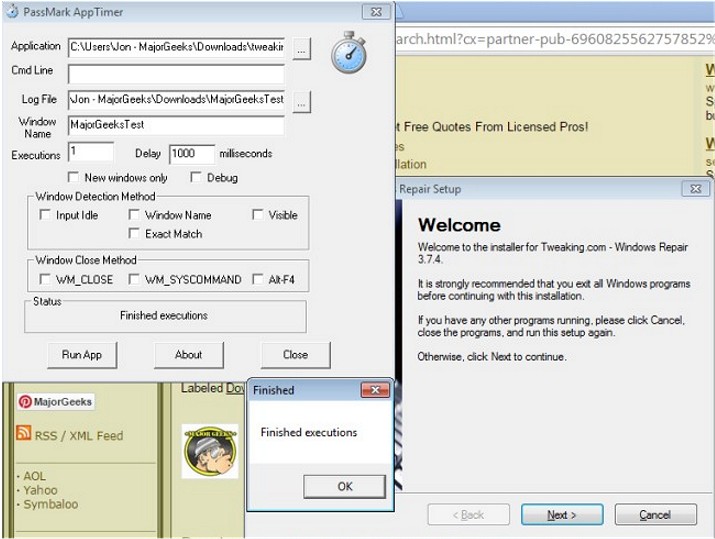Open the Symbaloo link in the sidebar
Image resolution: width=715 pixels, height=539 pixels.
tap(51, 504)
